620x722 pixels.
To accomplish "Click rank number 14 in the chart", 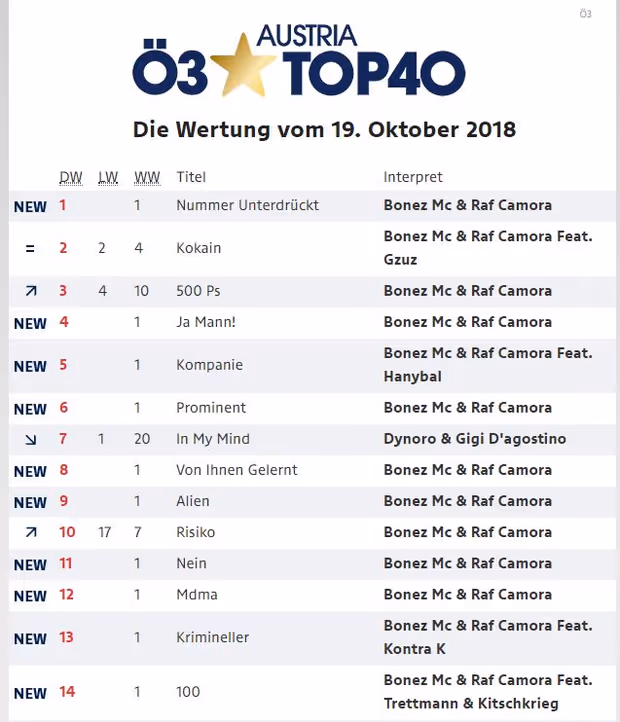I will [67, 692].
